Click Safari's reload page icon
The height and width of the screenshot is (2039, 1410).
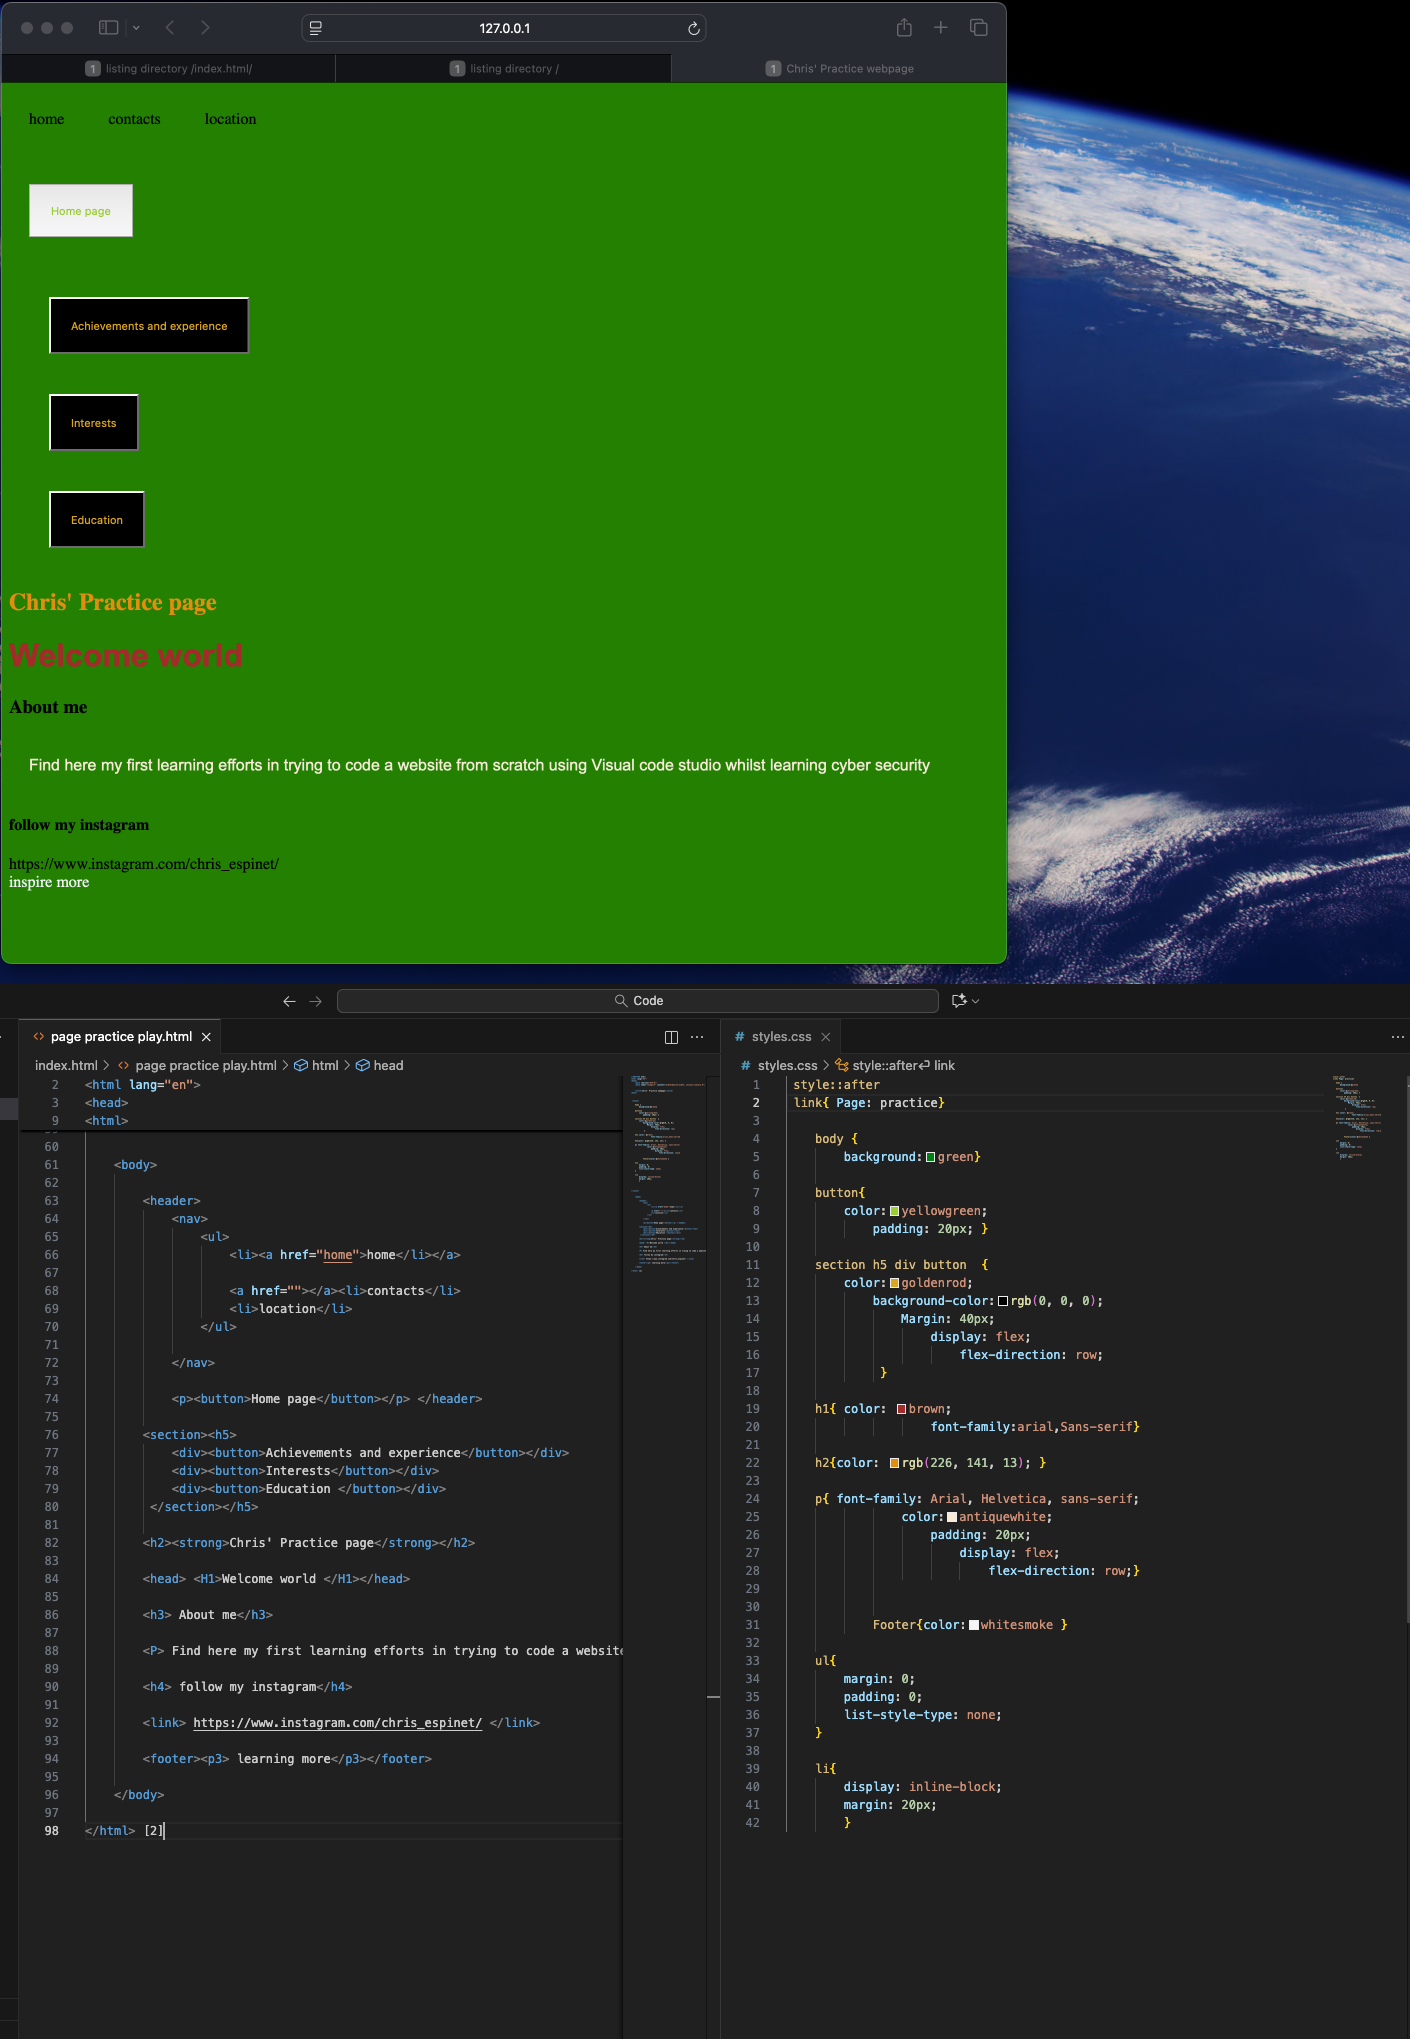point(693,29)
